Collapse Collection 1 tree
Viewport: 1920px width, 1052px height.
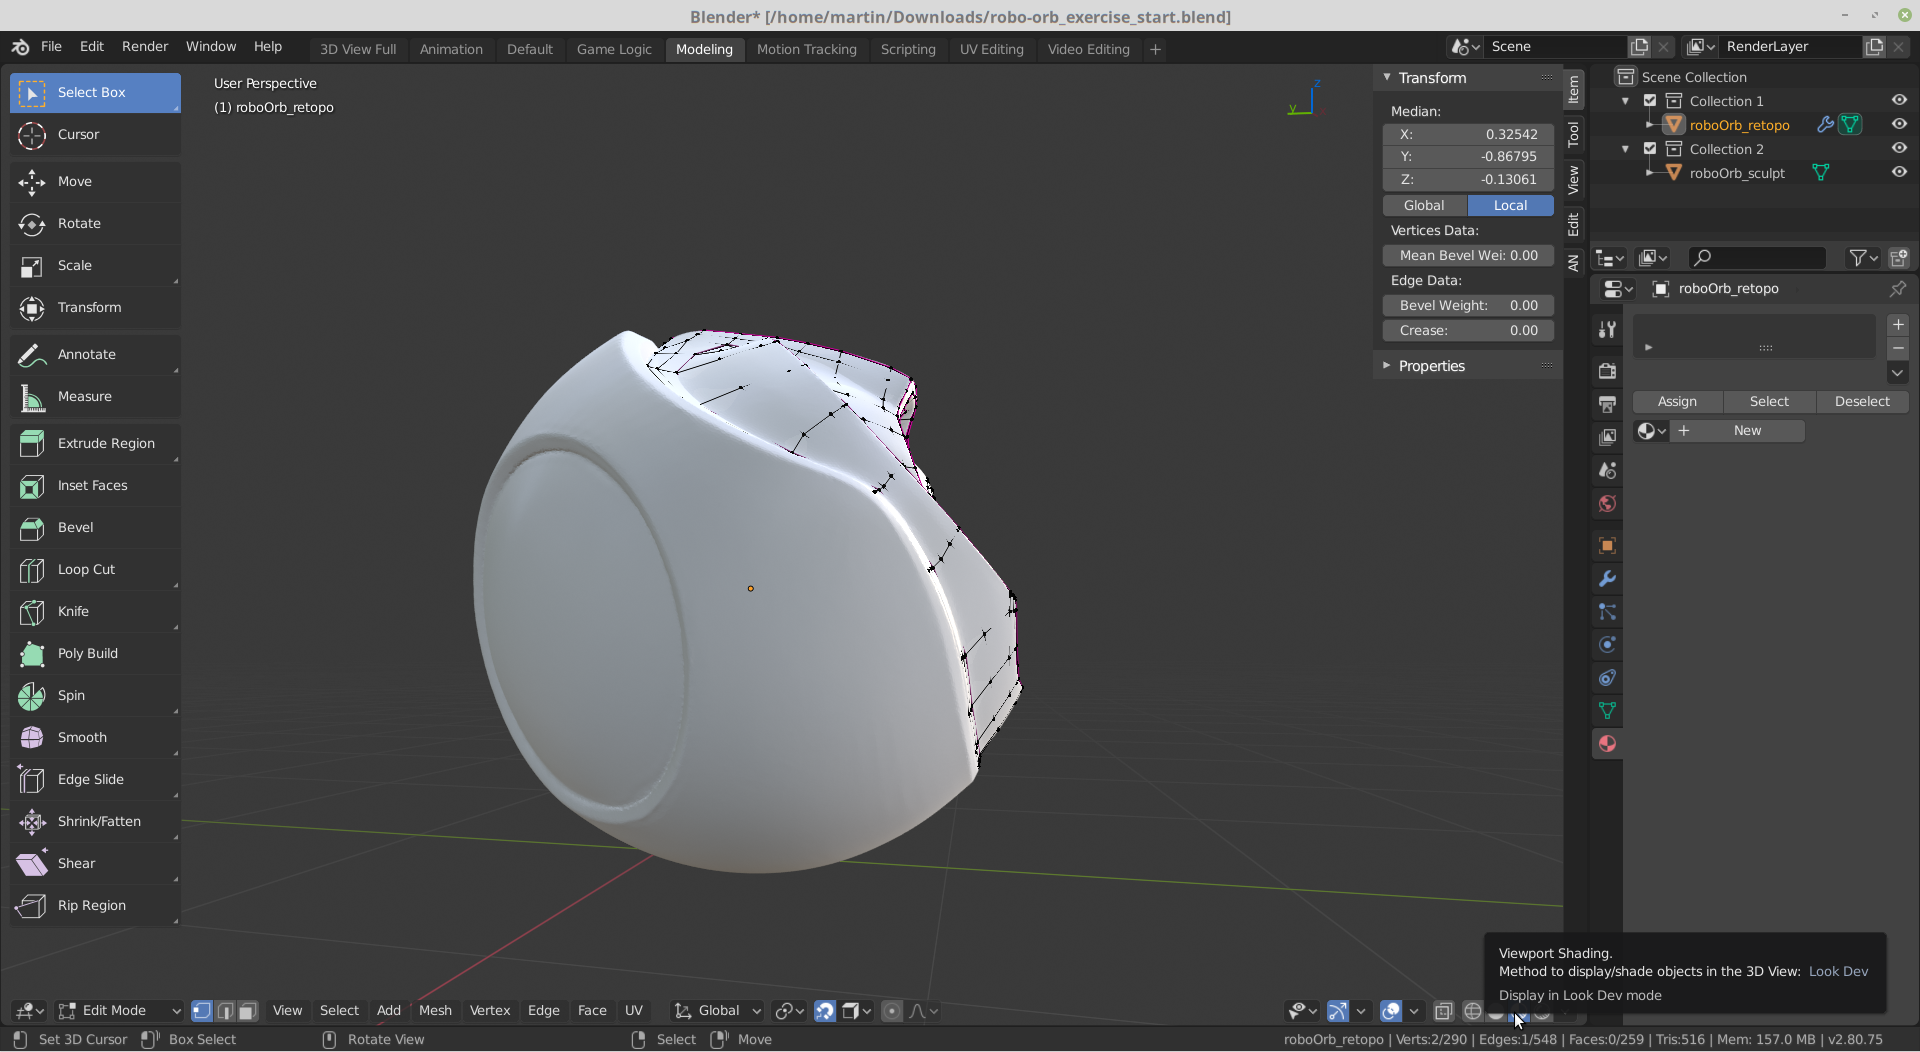click(x=1626, y=100)
